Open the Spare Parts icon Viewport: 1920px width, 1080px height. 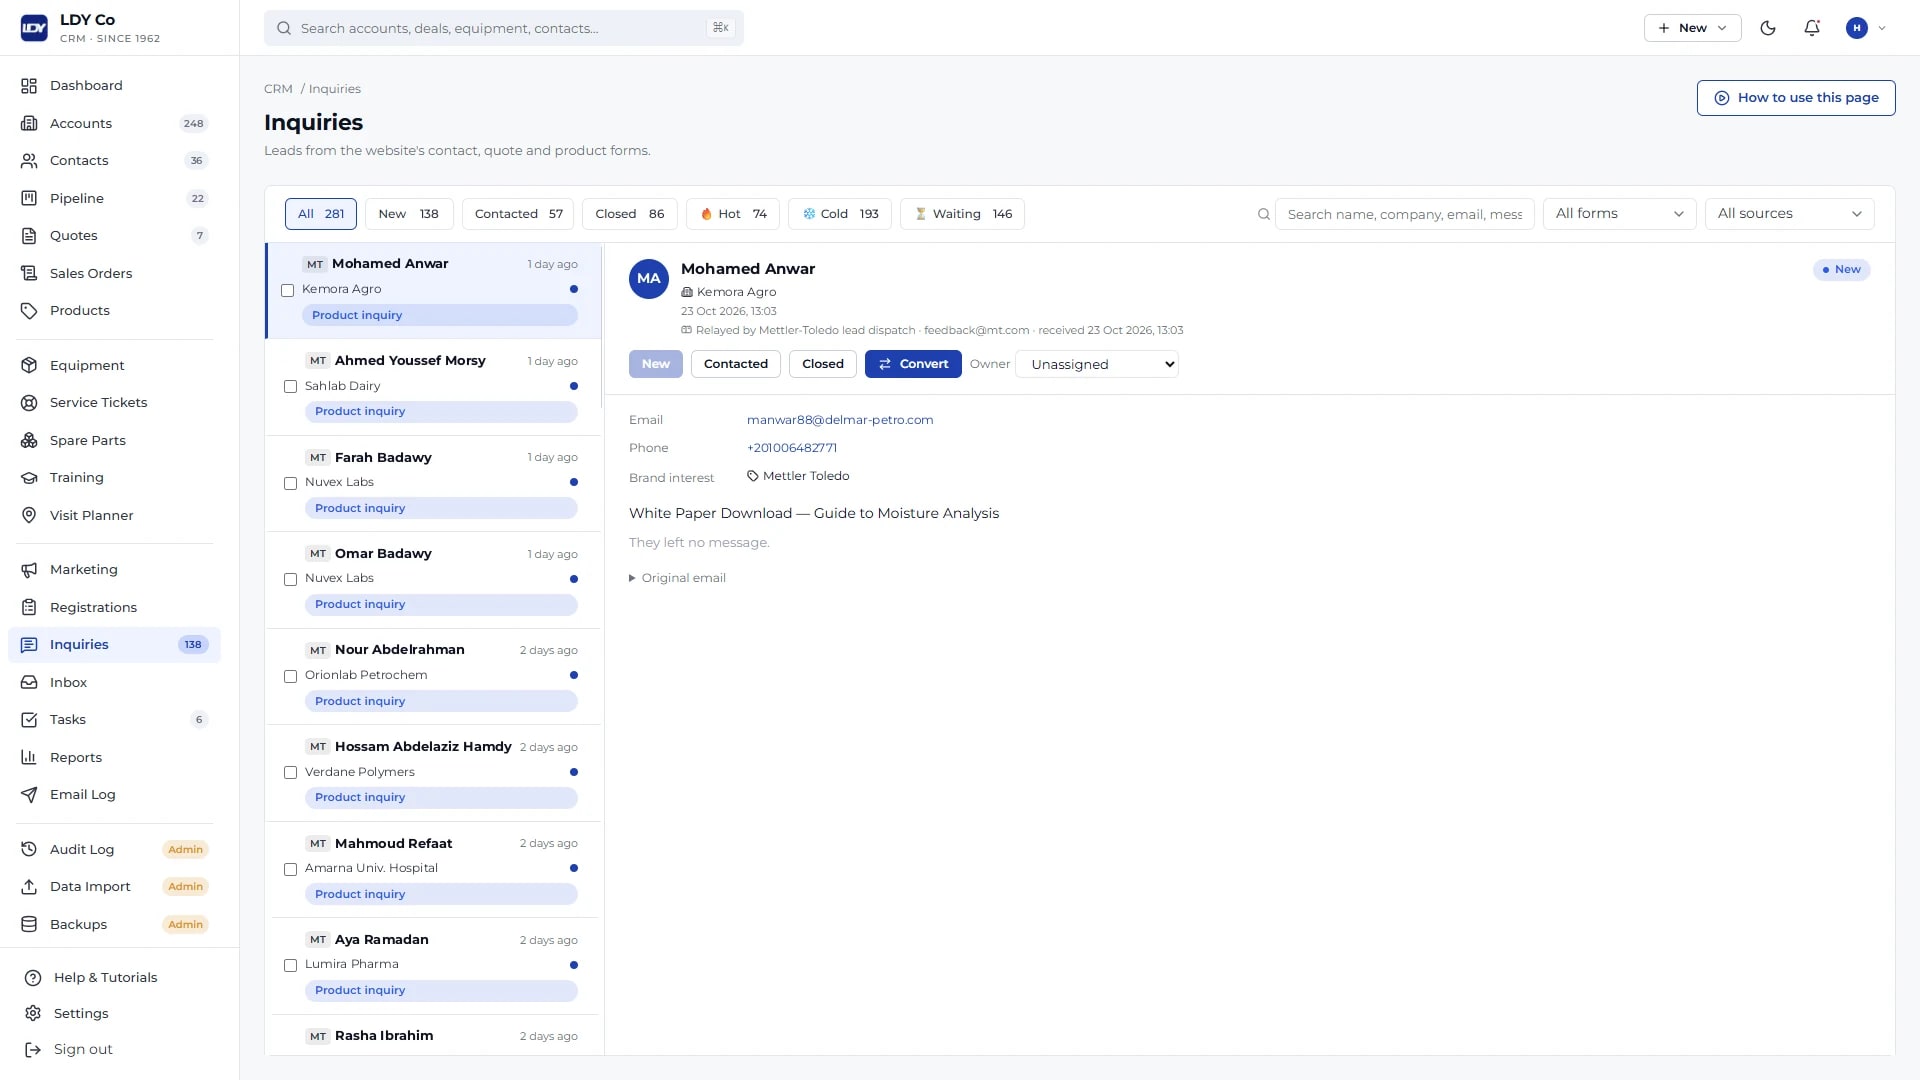(29, 440)
